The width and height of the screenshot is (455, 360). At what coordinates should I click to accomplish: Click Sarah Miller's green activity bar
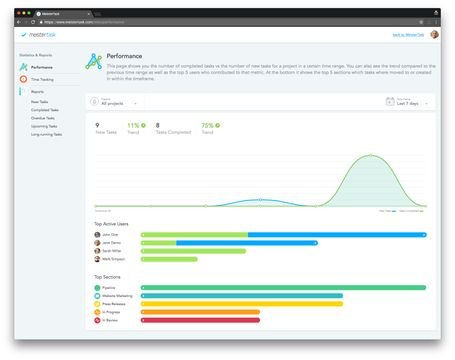pos(193,251)
